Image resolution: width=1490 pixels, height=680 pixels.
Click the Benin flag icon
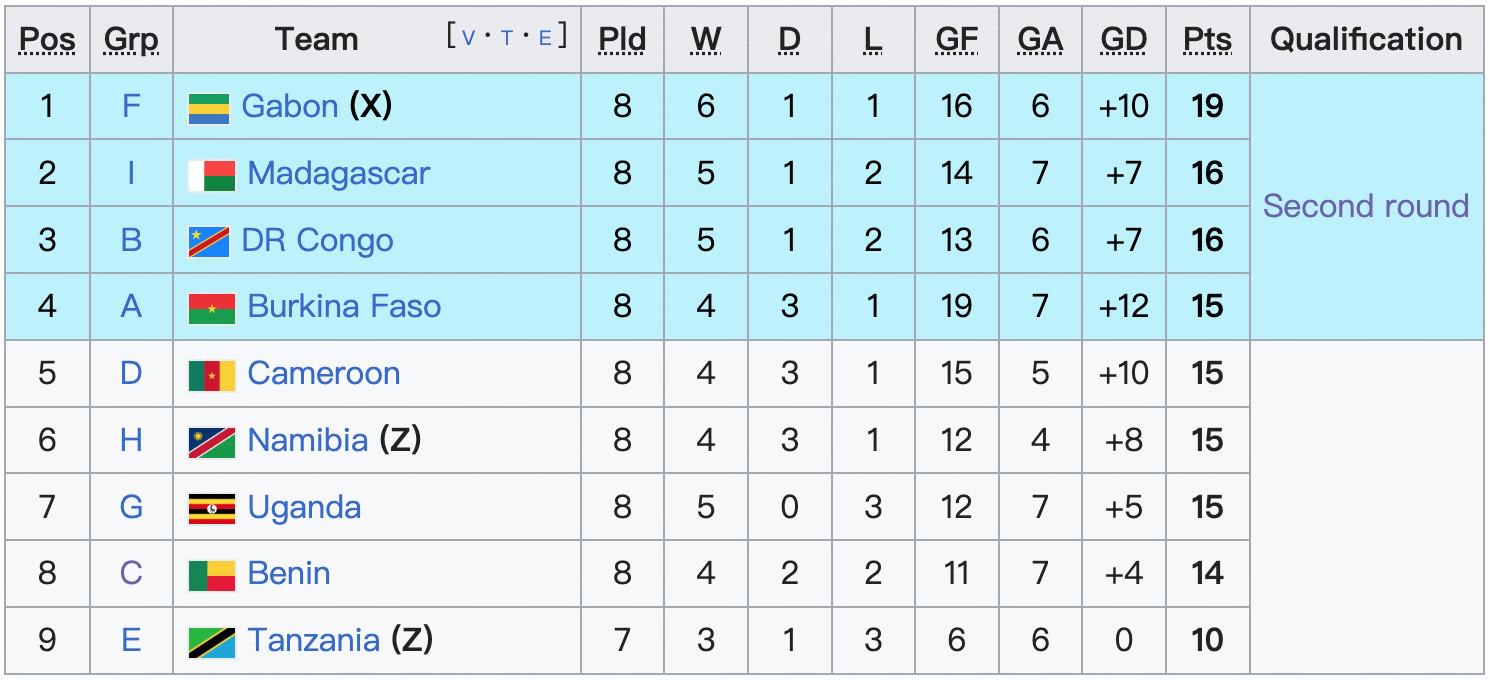[x=212, y=575]
